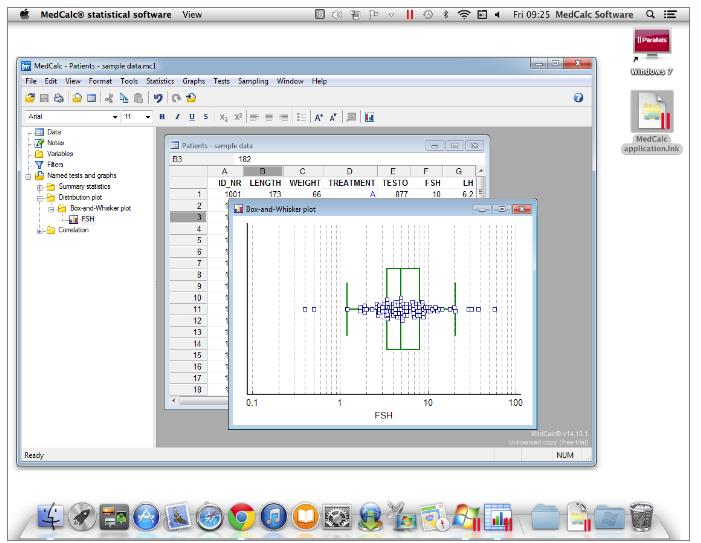701x543 pixels.
Task: Select row 10 header in spreadsheet
Action: tap(188, 298)
